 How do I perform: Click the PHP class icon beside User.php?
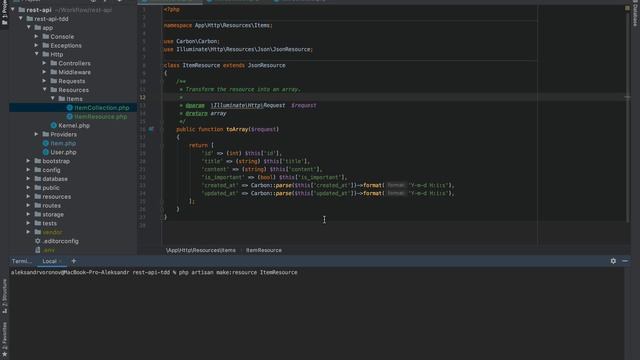point(46,152)
